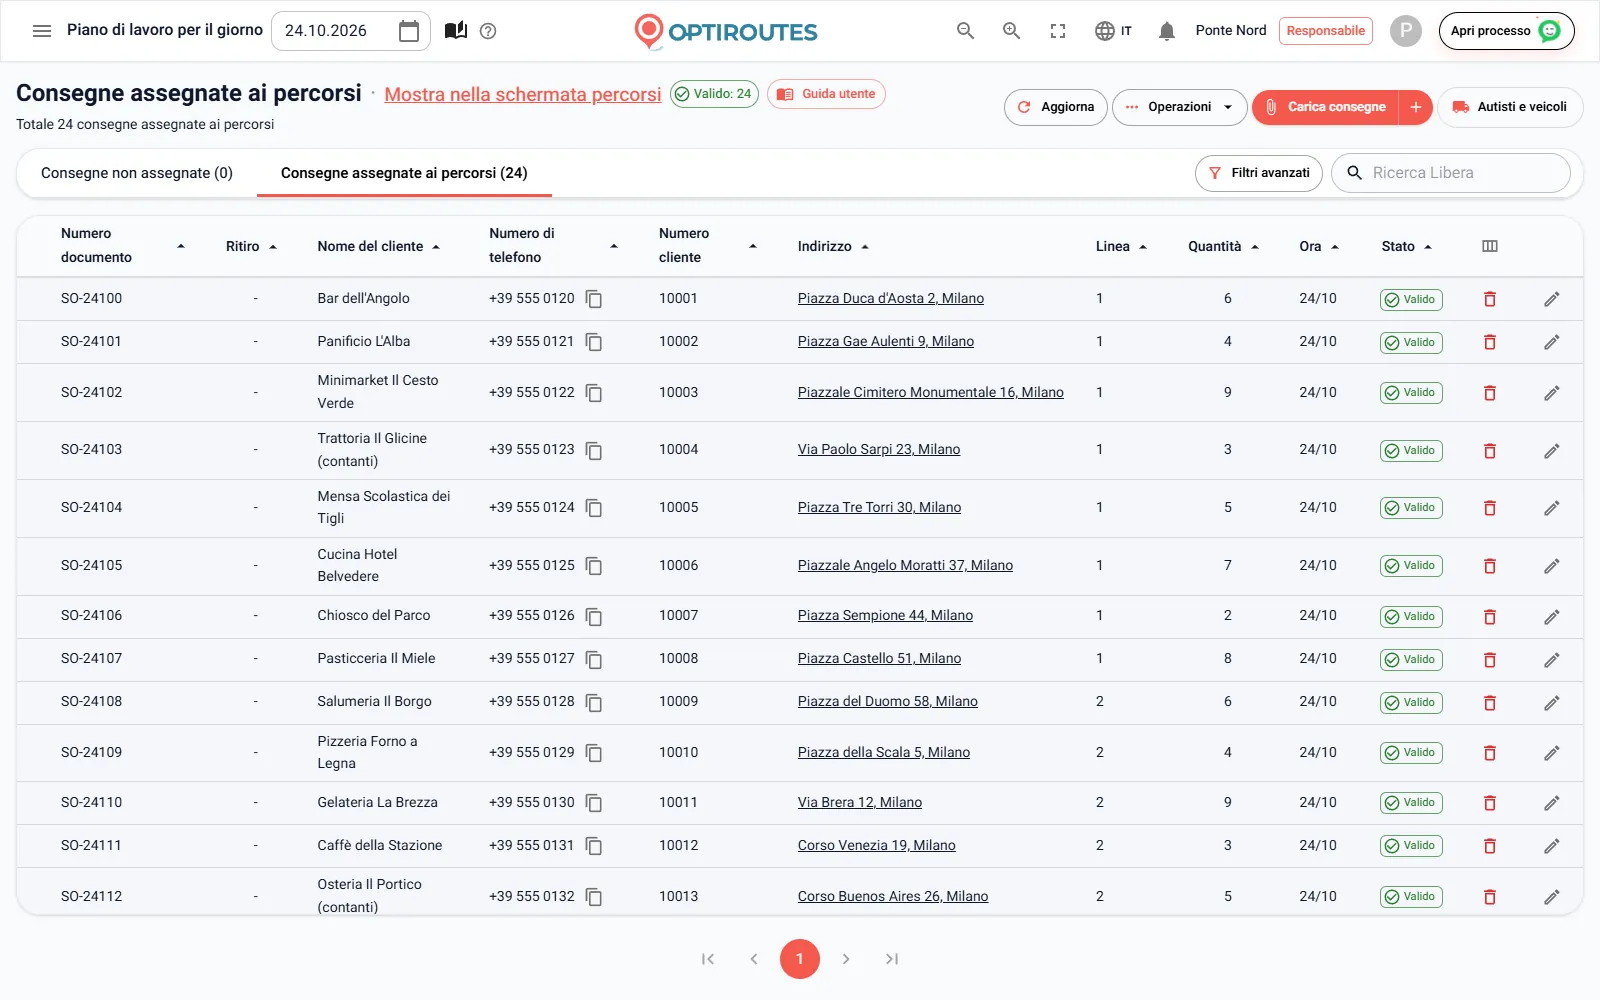Sort by Nome del cliente column
Viewport: 1600px width, 1000px height.
[x=379, y=246]
